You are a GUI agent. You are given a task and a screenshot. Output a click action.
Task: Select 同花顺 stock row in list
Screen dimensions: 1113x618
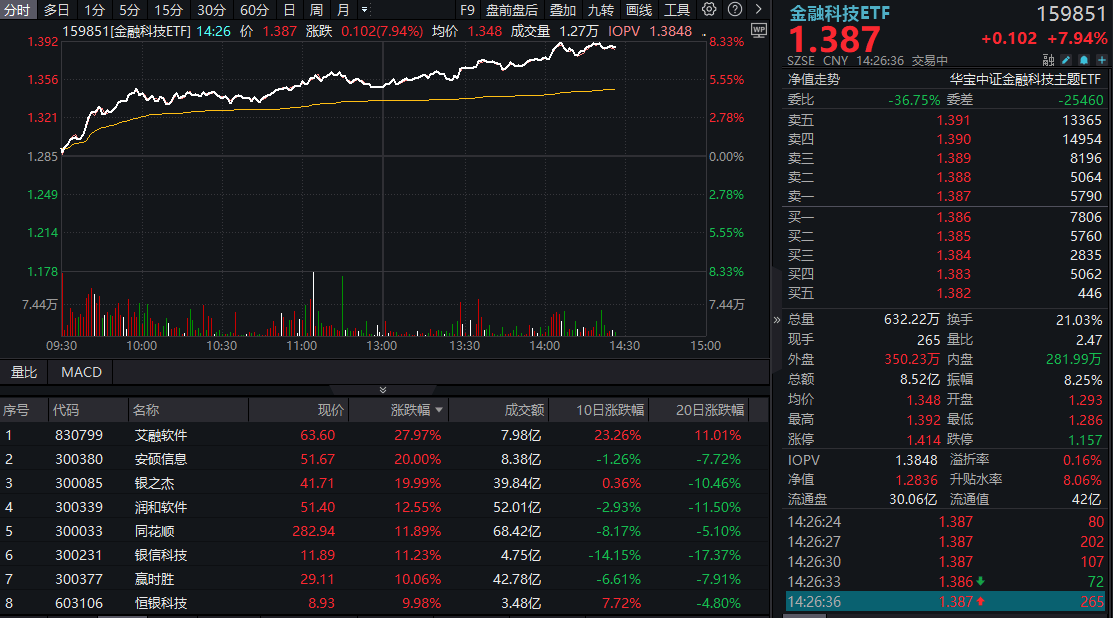(160, 531)
